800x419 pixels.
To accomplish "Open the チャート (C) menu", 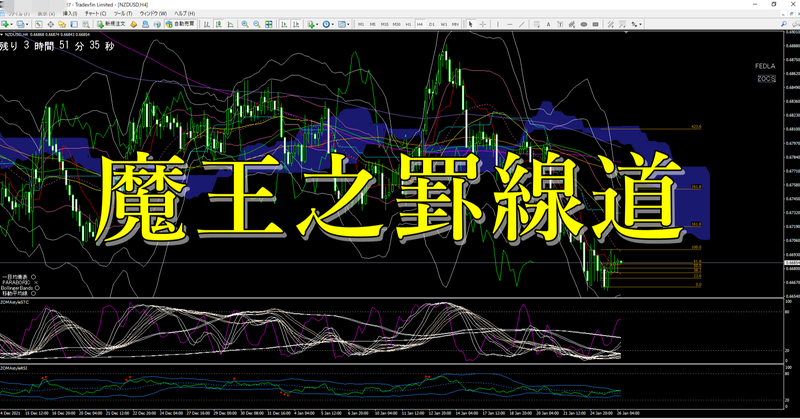I will point(95,13).
